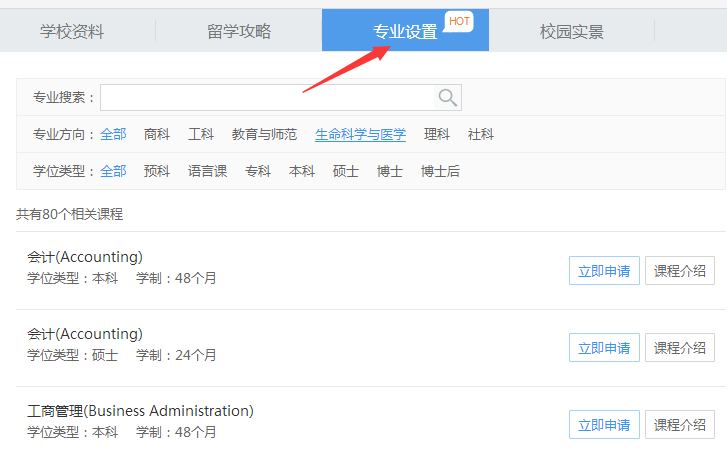This screenshot has height=453, width=727.
Task: Filter degree type by 博士后
Action: click(440, 171)
